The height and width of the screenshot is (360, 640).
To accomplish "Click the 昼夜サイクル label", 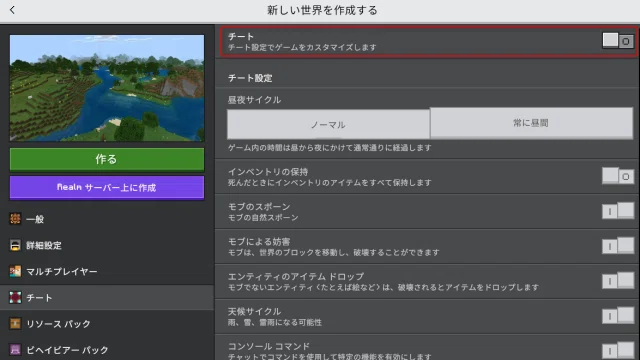I will 254,100.
